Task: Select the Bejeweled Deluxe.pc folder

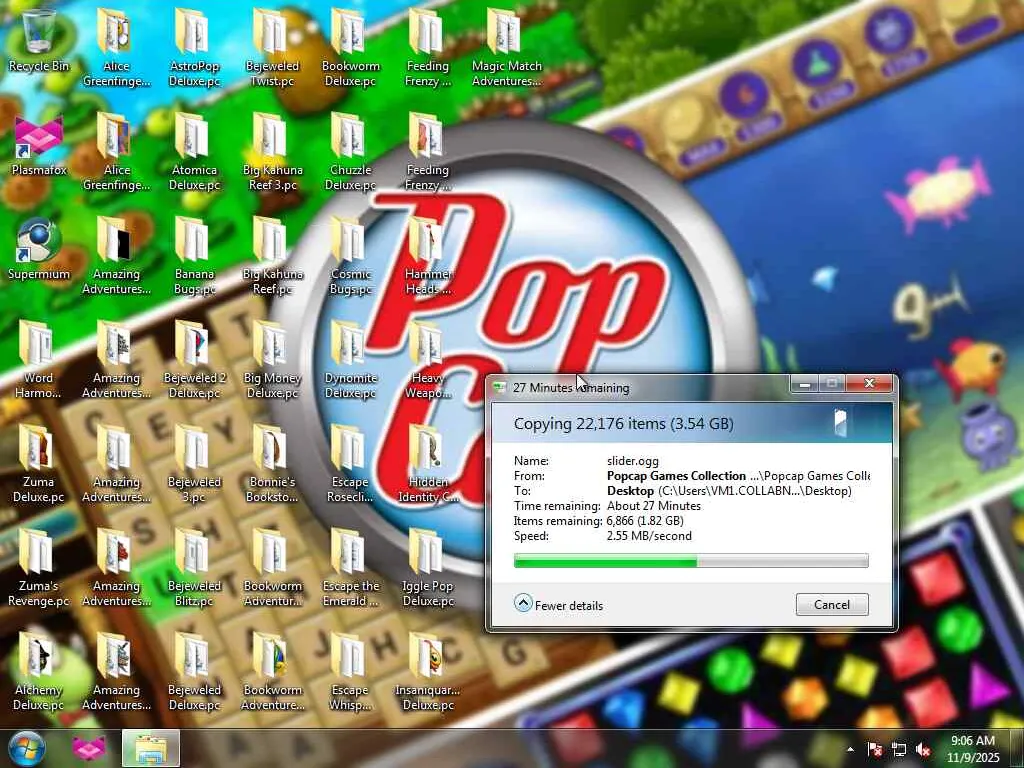Action: point(195,671)
